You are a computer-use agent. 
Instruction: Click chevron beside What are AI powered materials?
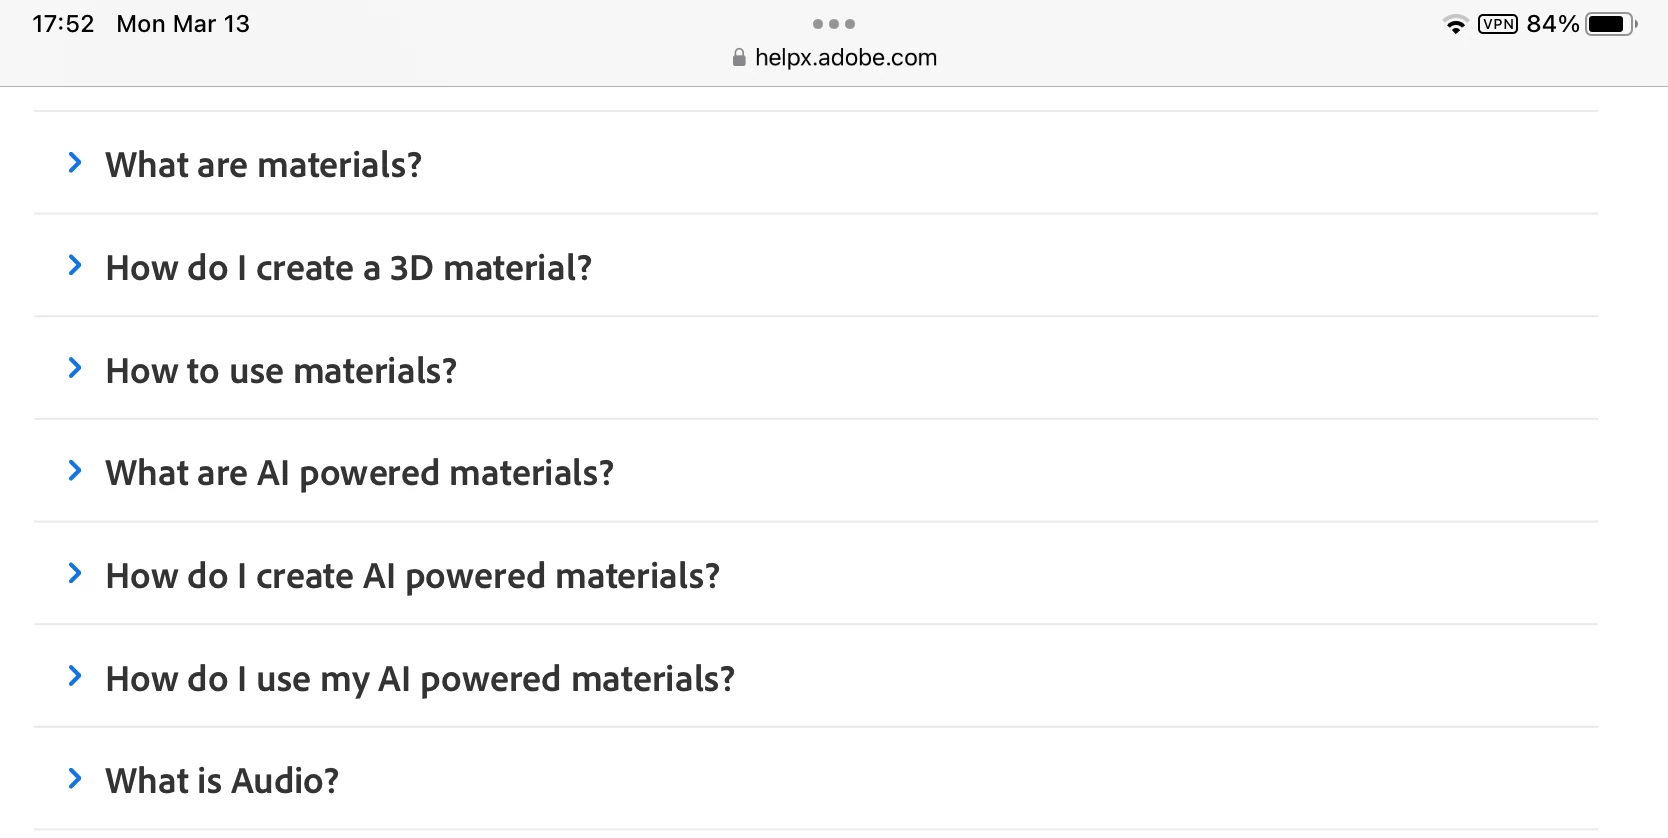(75, 470)
